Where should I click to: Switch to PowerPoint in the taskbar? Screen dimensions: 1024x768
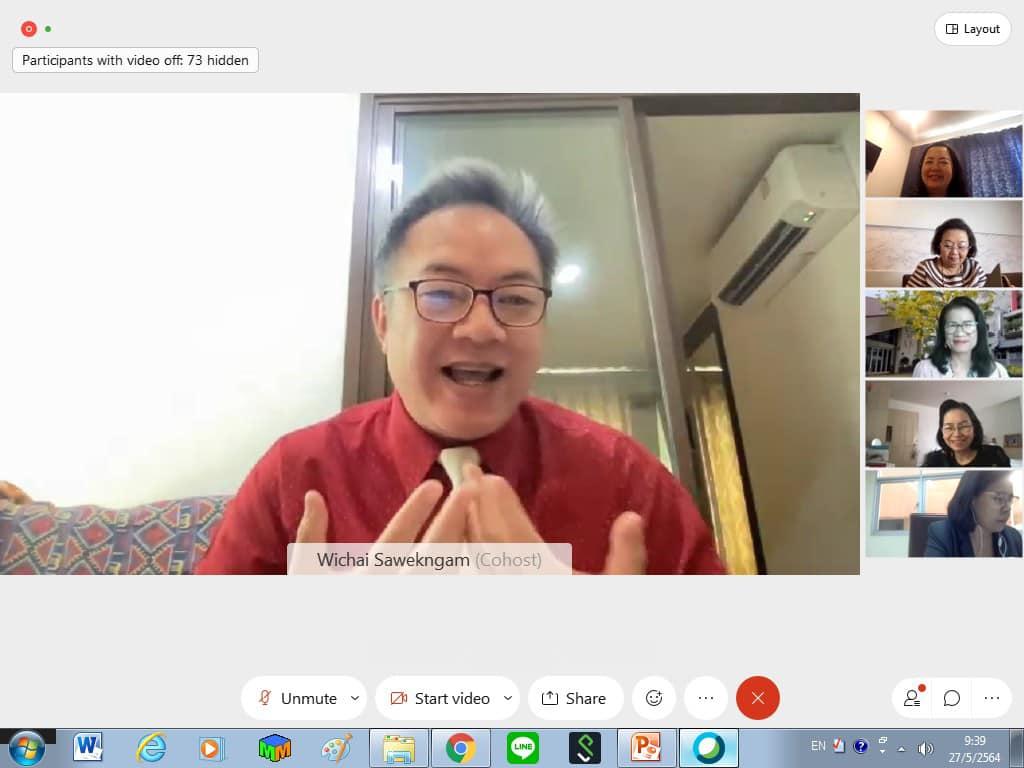[647, 748]
